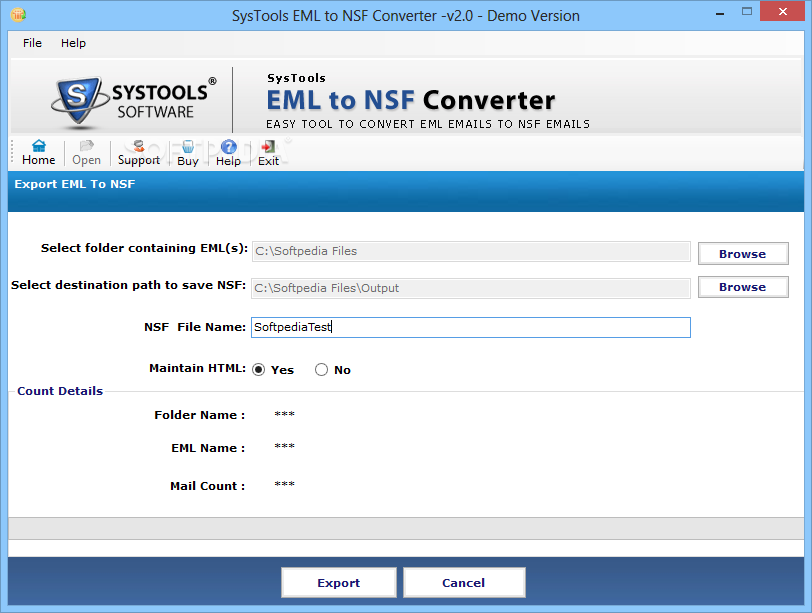Click the 'EML Name :' label
812x613 pixels.
tap(208, 448)
